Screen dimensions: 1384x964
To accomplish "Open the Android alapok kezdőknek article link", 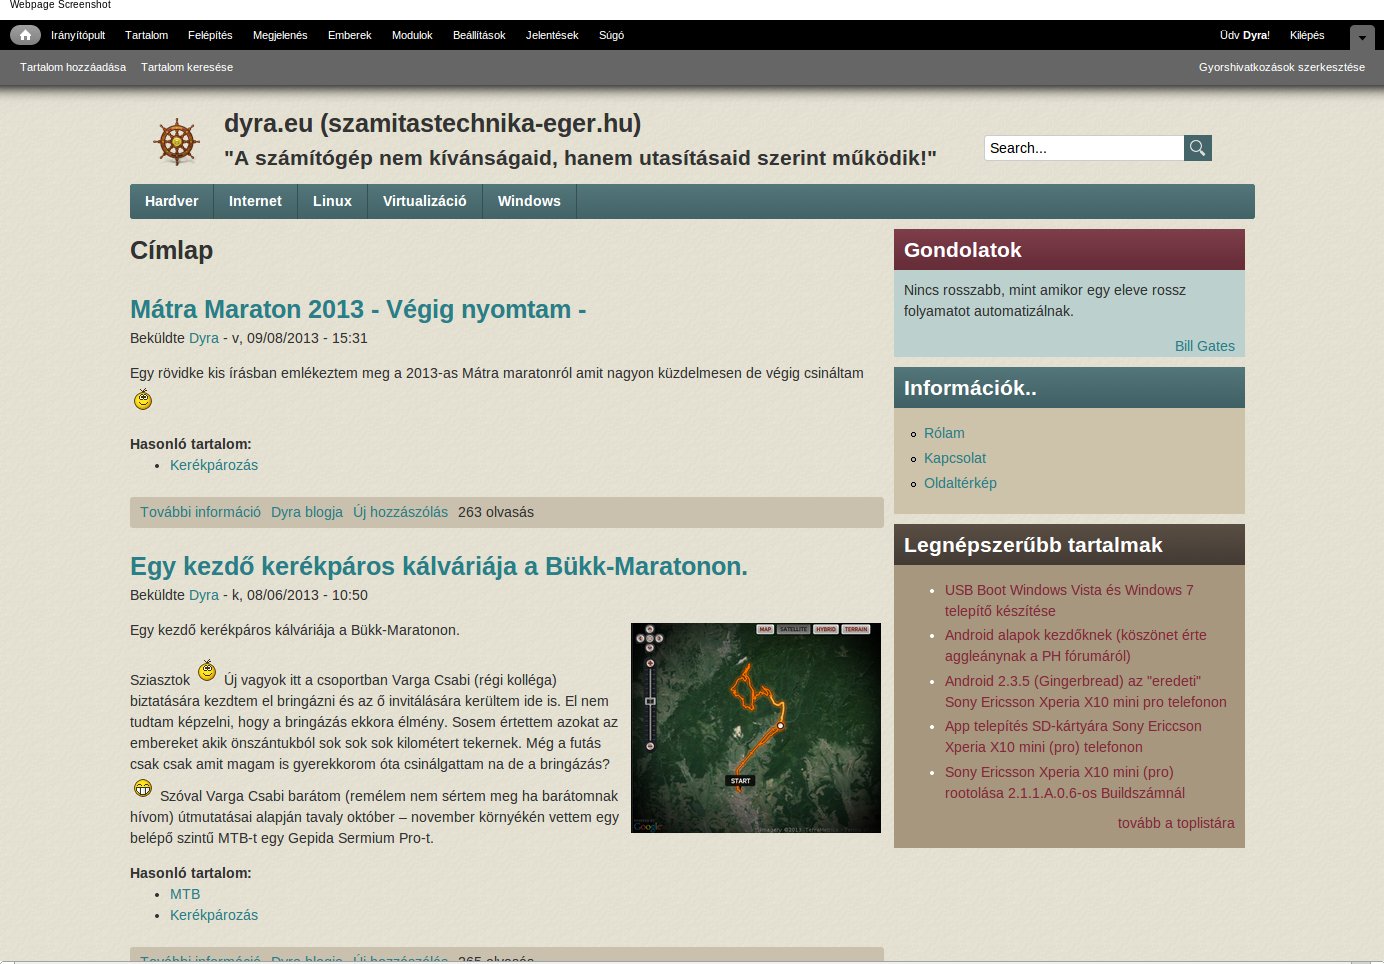I will tap(1076, 645).
